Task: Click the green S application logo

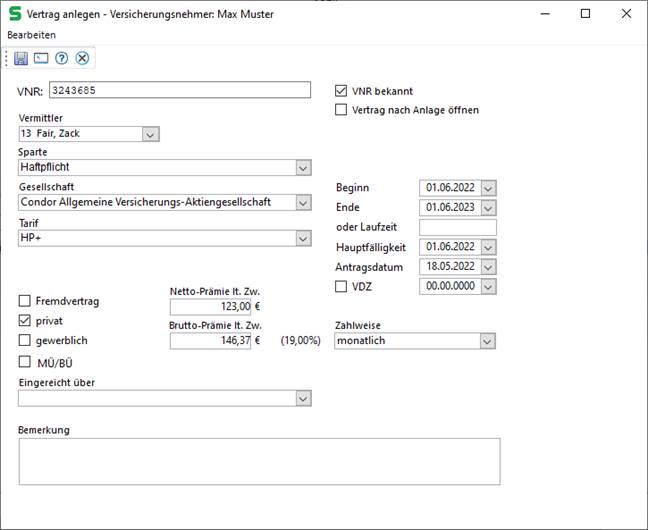Action: (13, 13)
